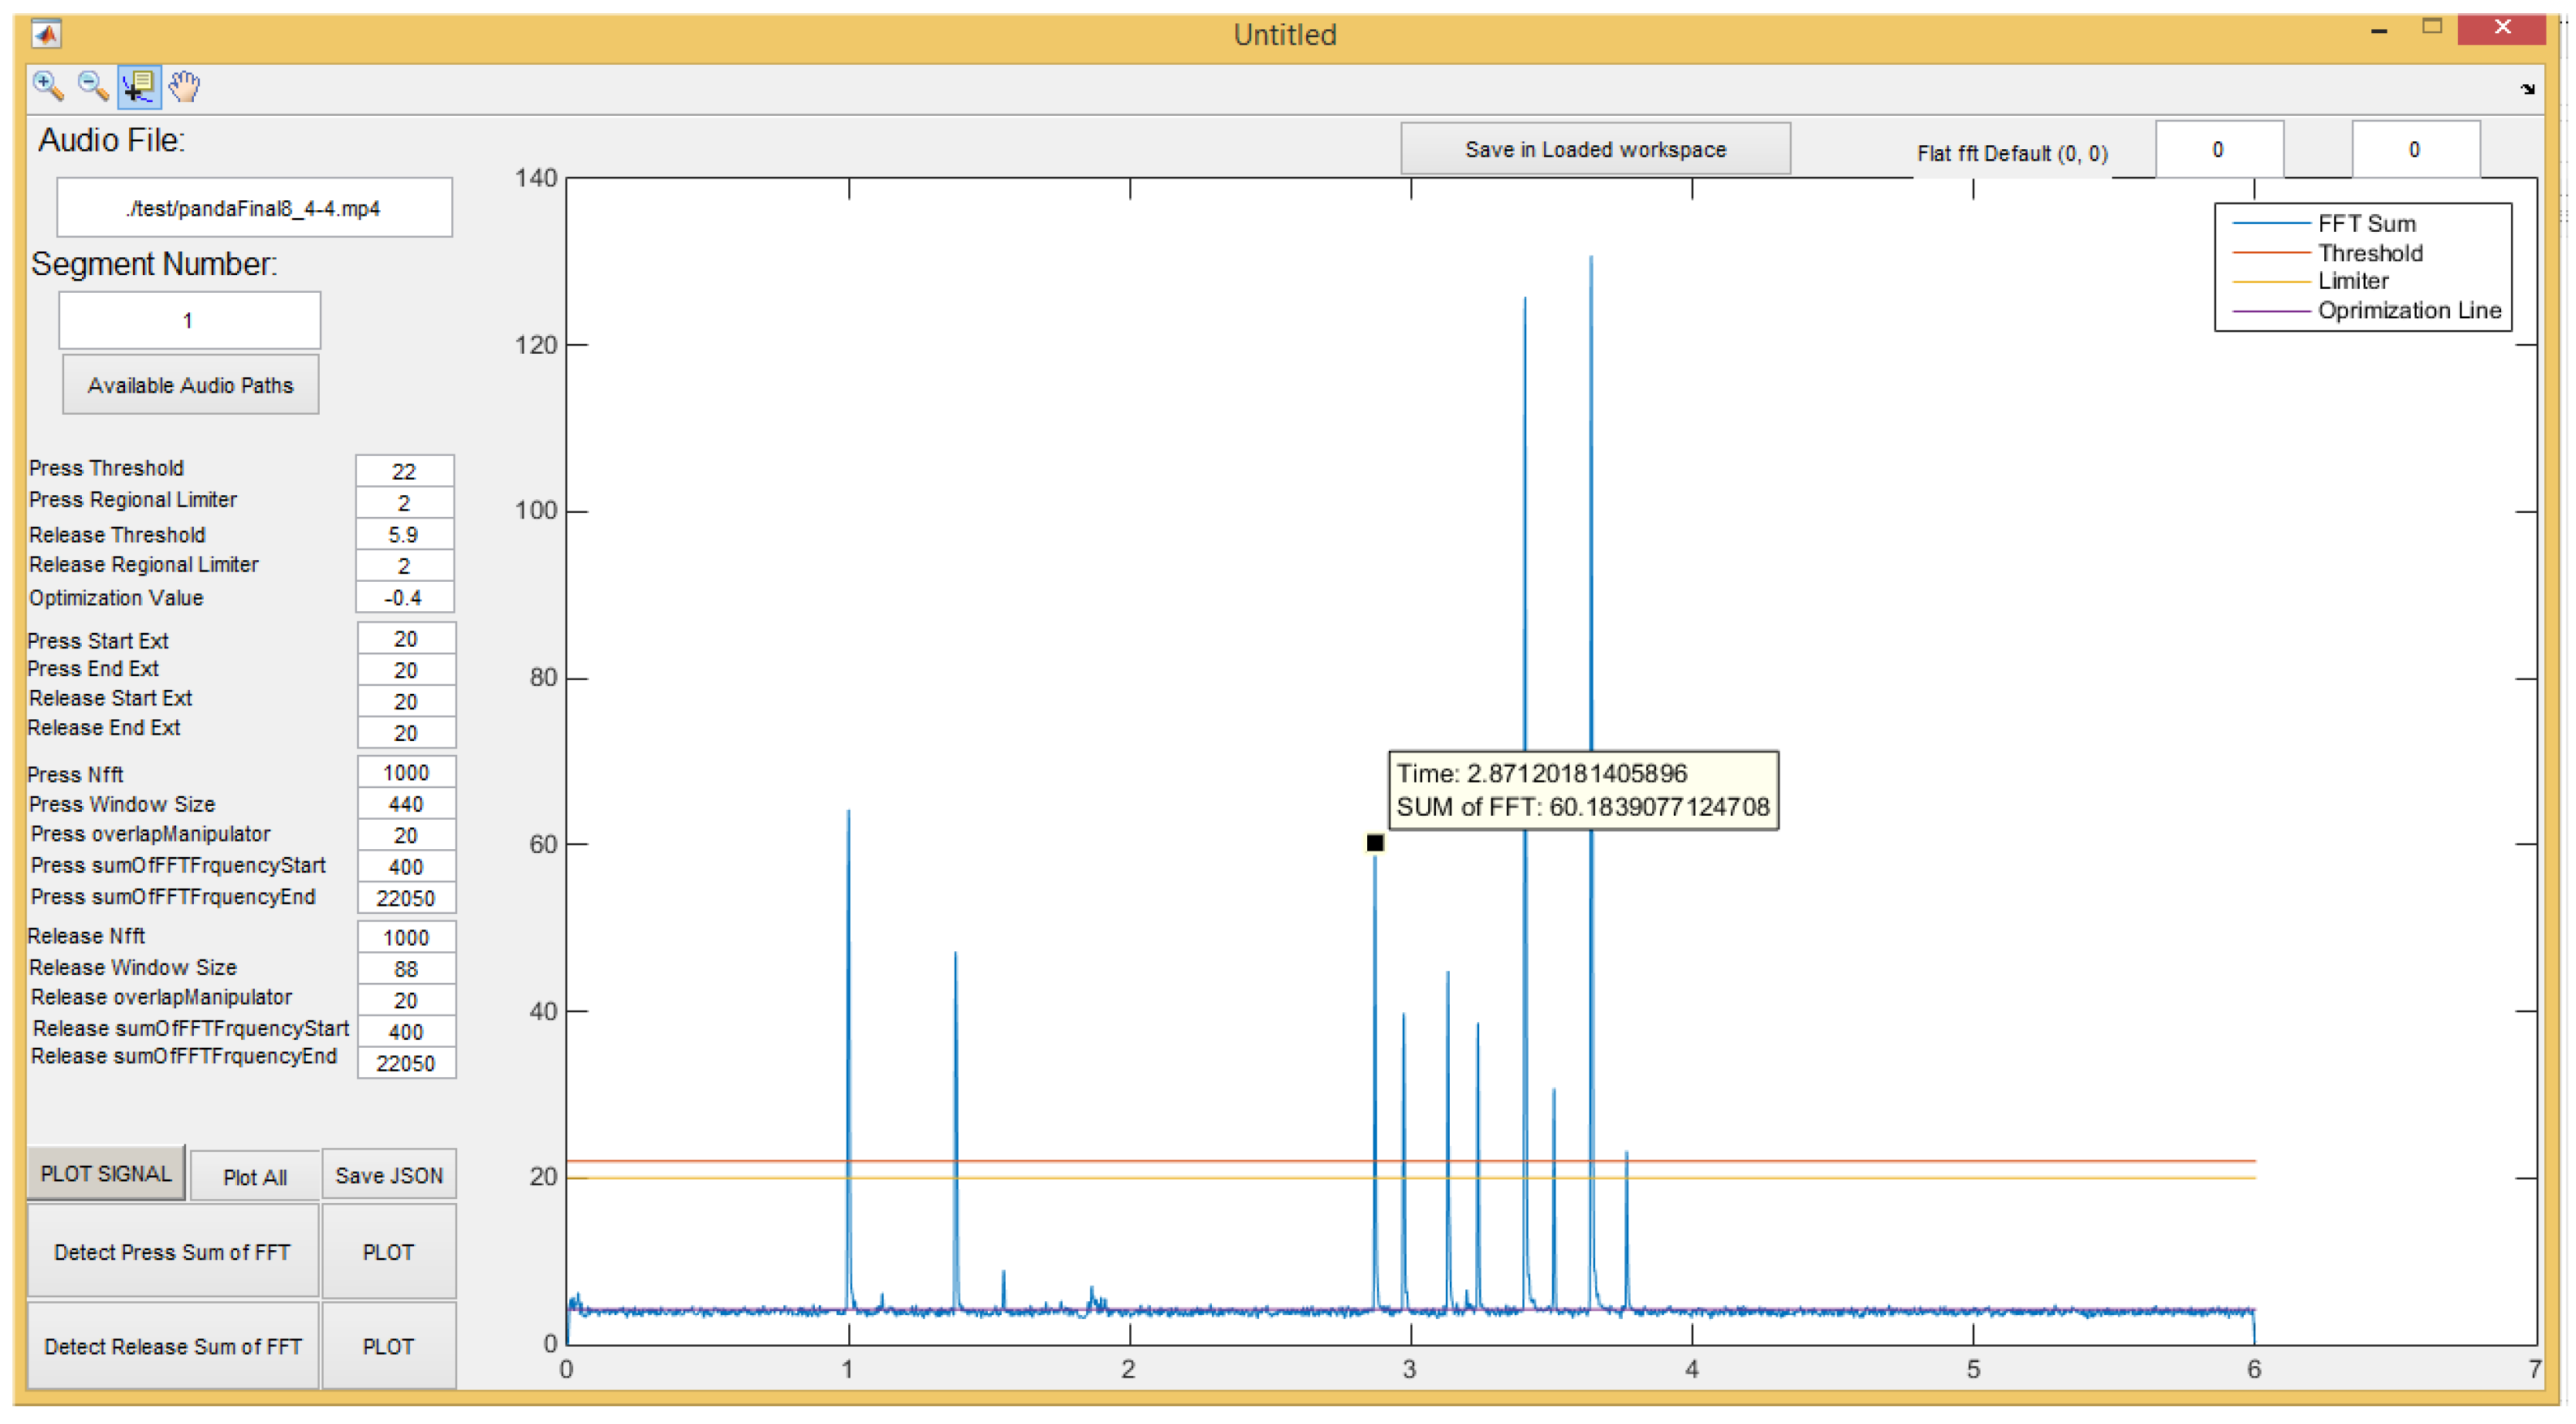Click the 'Segment Number:' label
The height and width of the screenshot is (1424, 2576).
tap(154, 264)
